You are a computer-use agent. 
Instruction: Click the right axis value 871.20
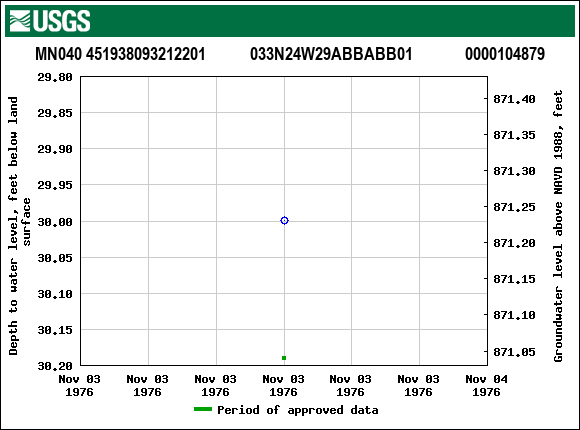515,243
